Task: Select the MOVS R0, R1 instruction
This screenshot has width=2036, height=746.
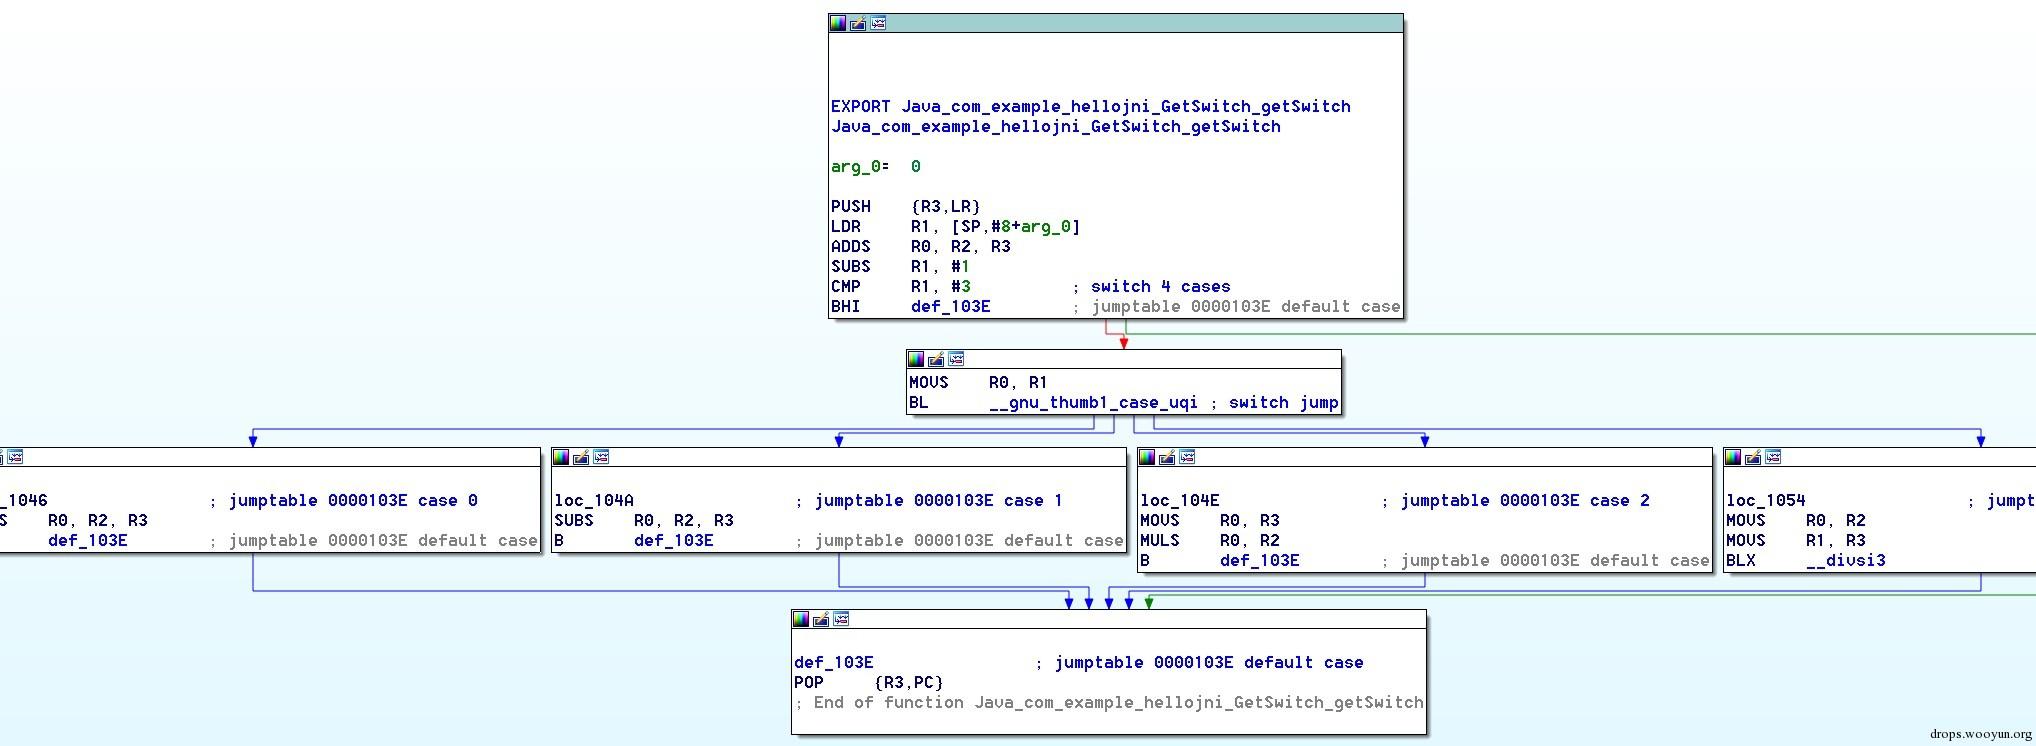Action: (x=979, y=382)
